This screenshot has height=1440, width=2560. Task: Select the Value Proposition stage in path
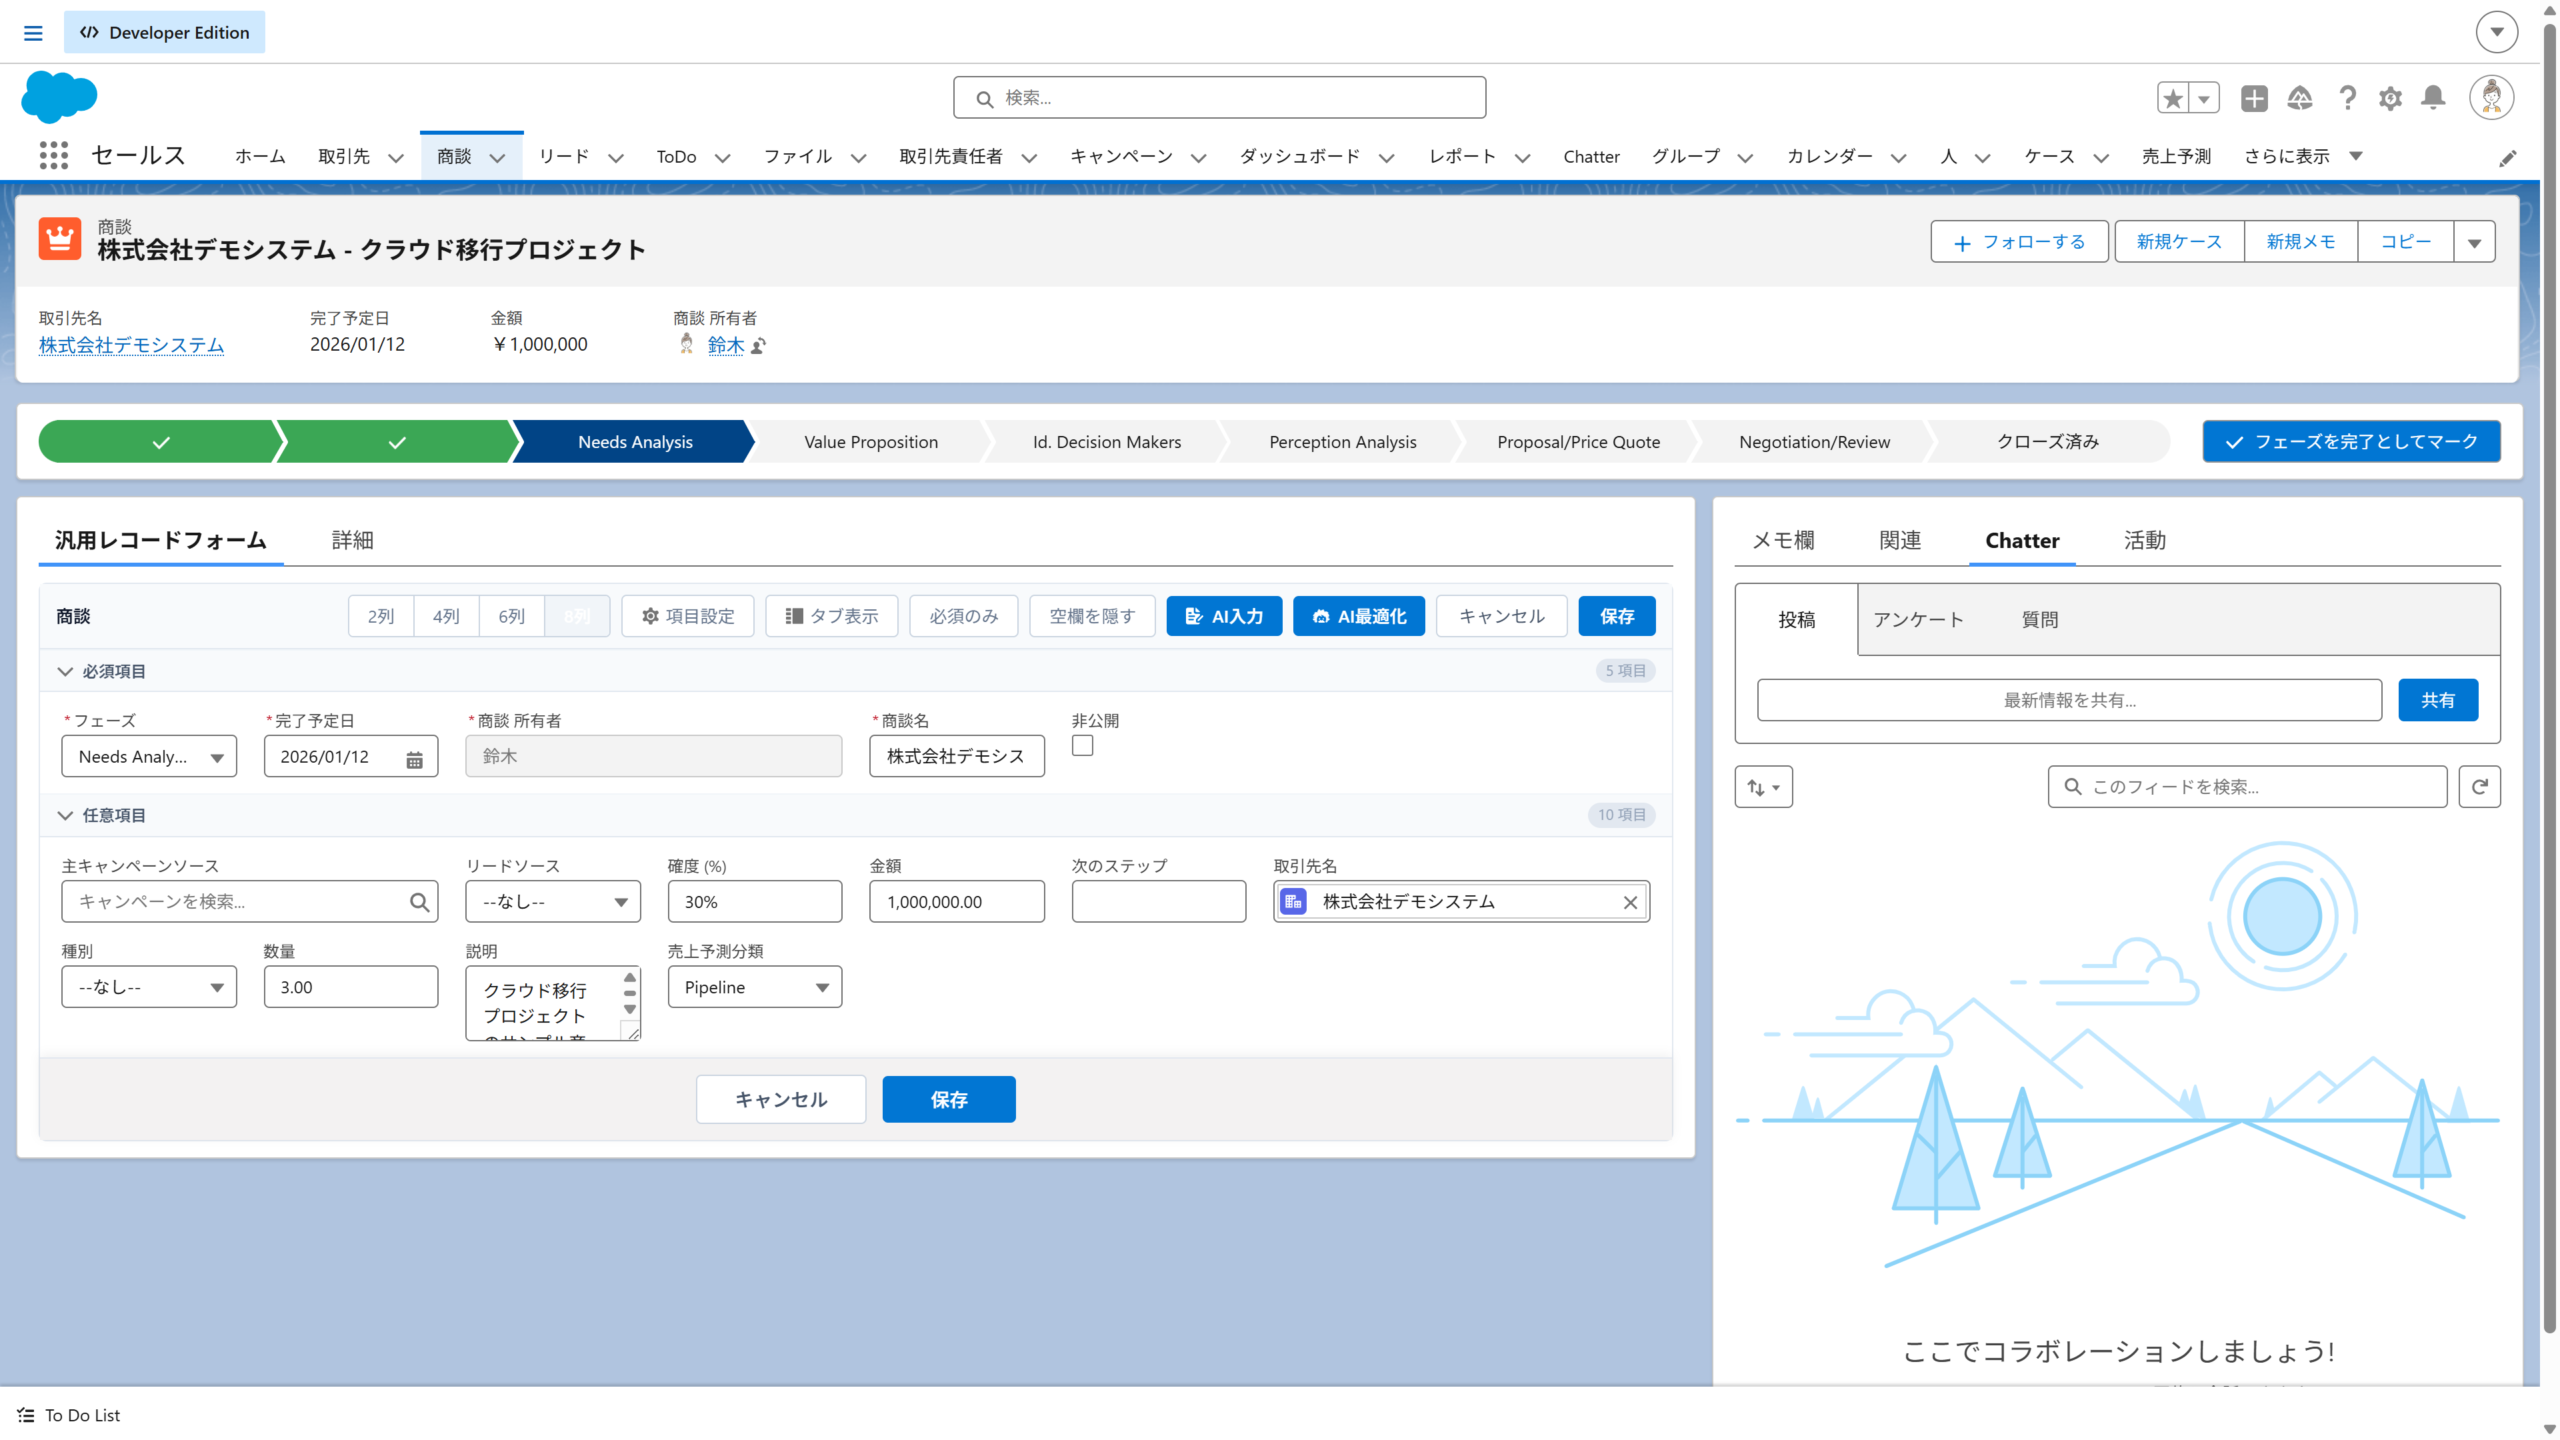point(871,442)
